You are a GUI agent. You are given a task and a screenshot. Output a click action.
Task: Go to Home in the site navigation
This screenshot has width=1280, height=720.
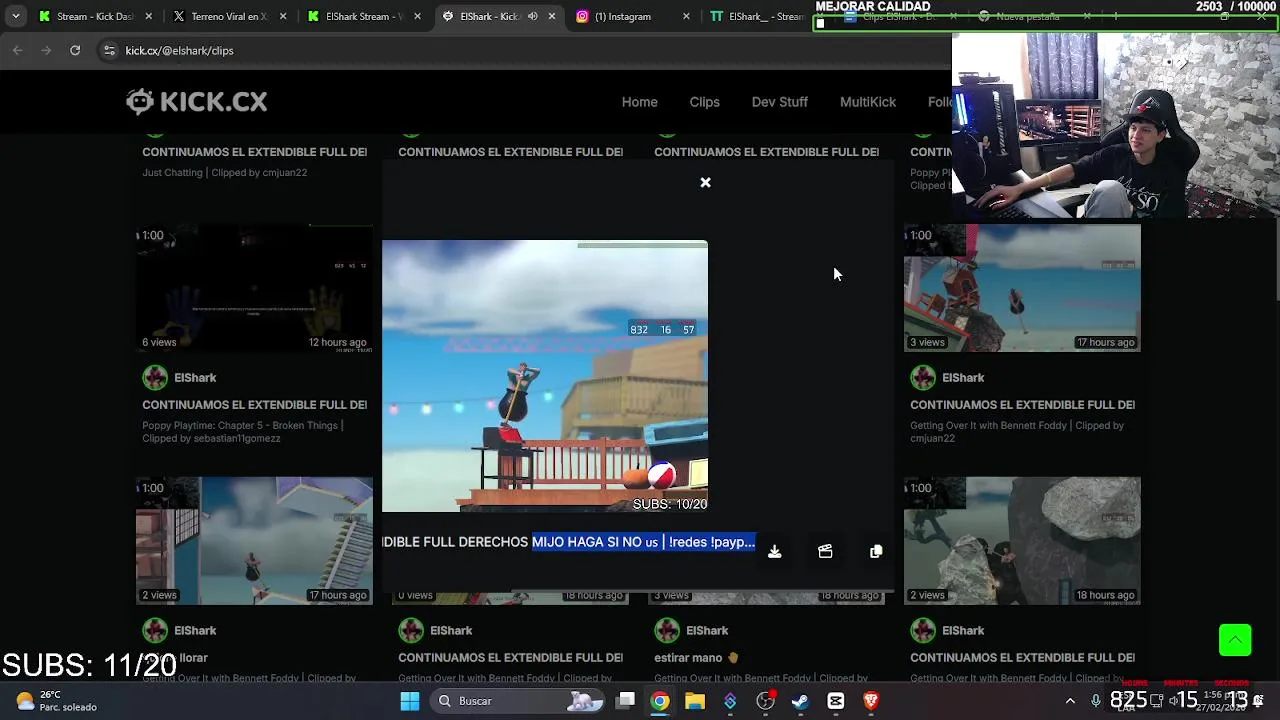coord(639,102)
